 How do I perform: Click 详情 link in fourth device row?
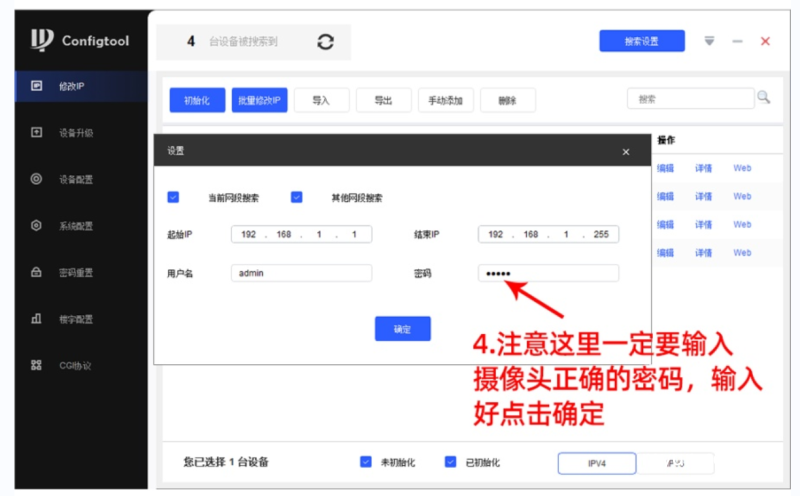[x=704, y=253]
